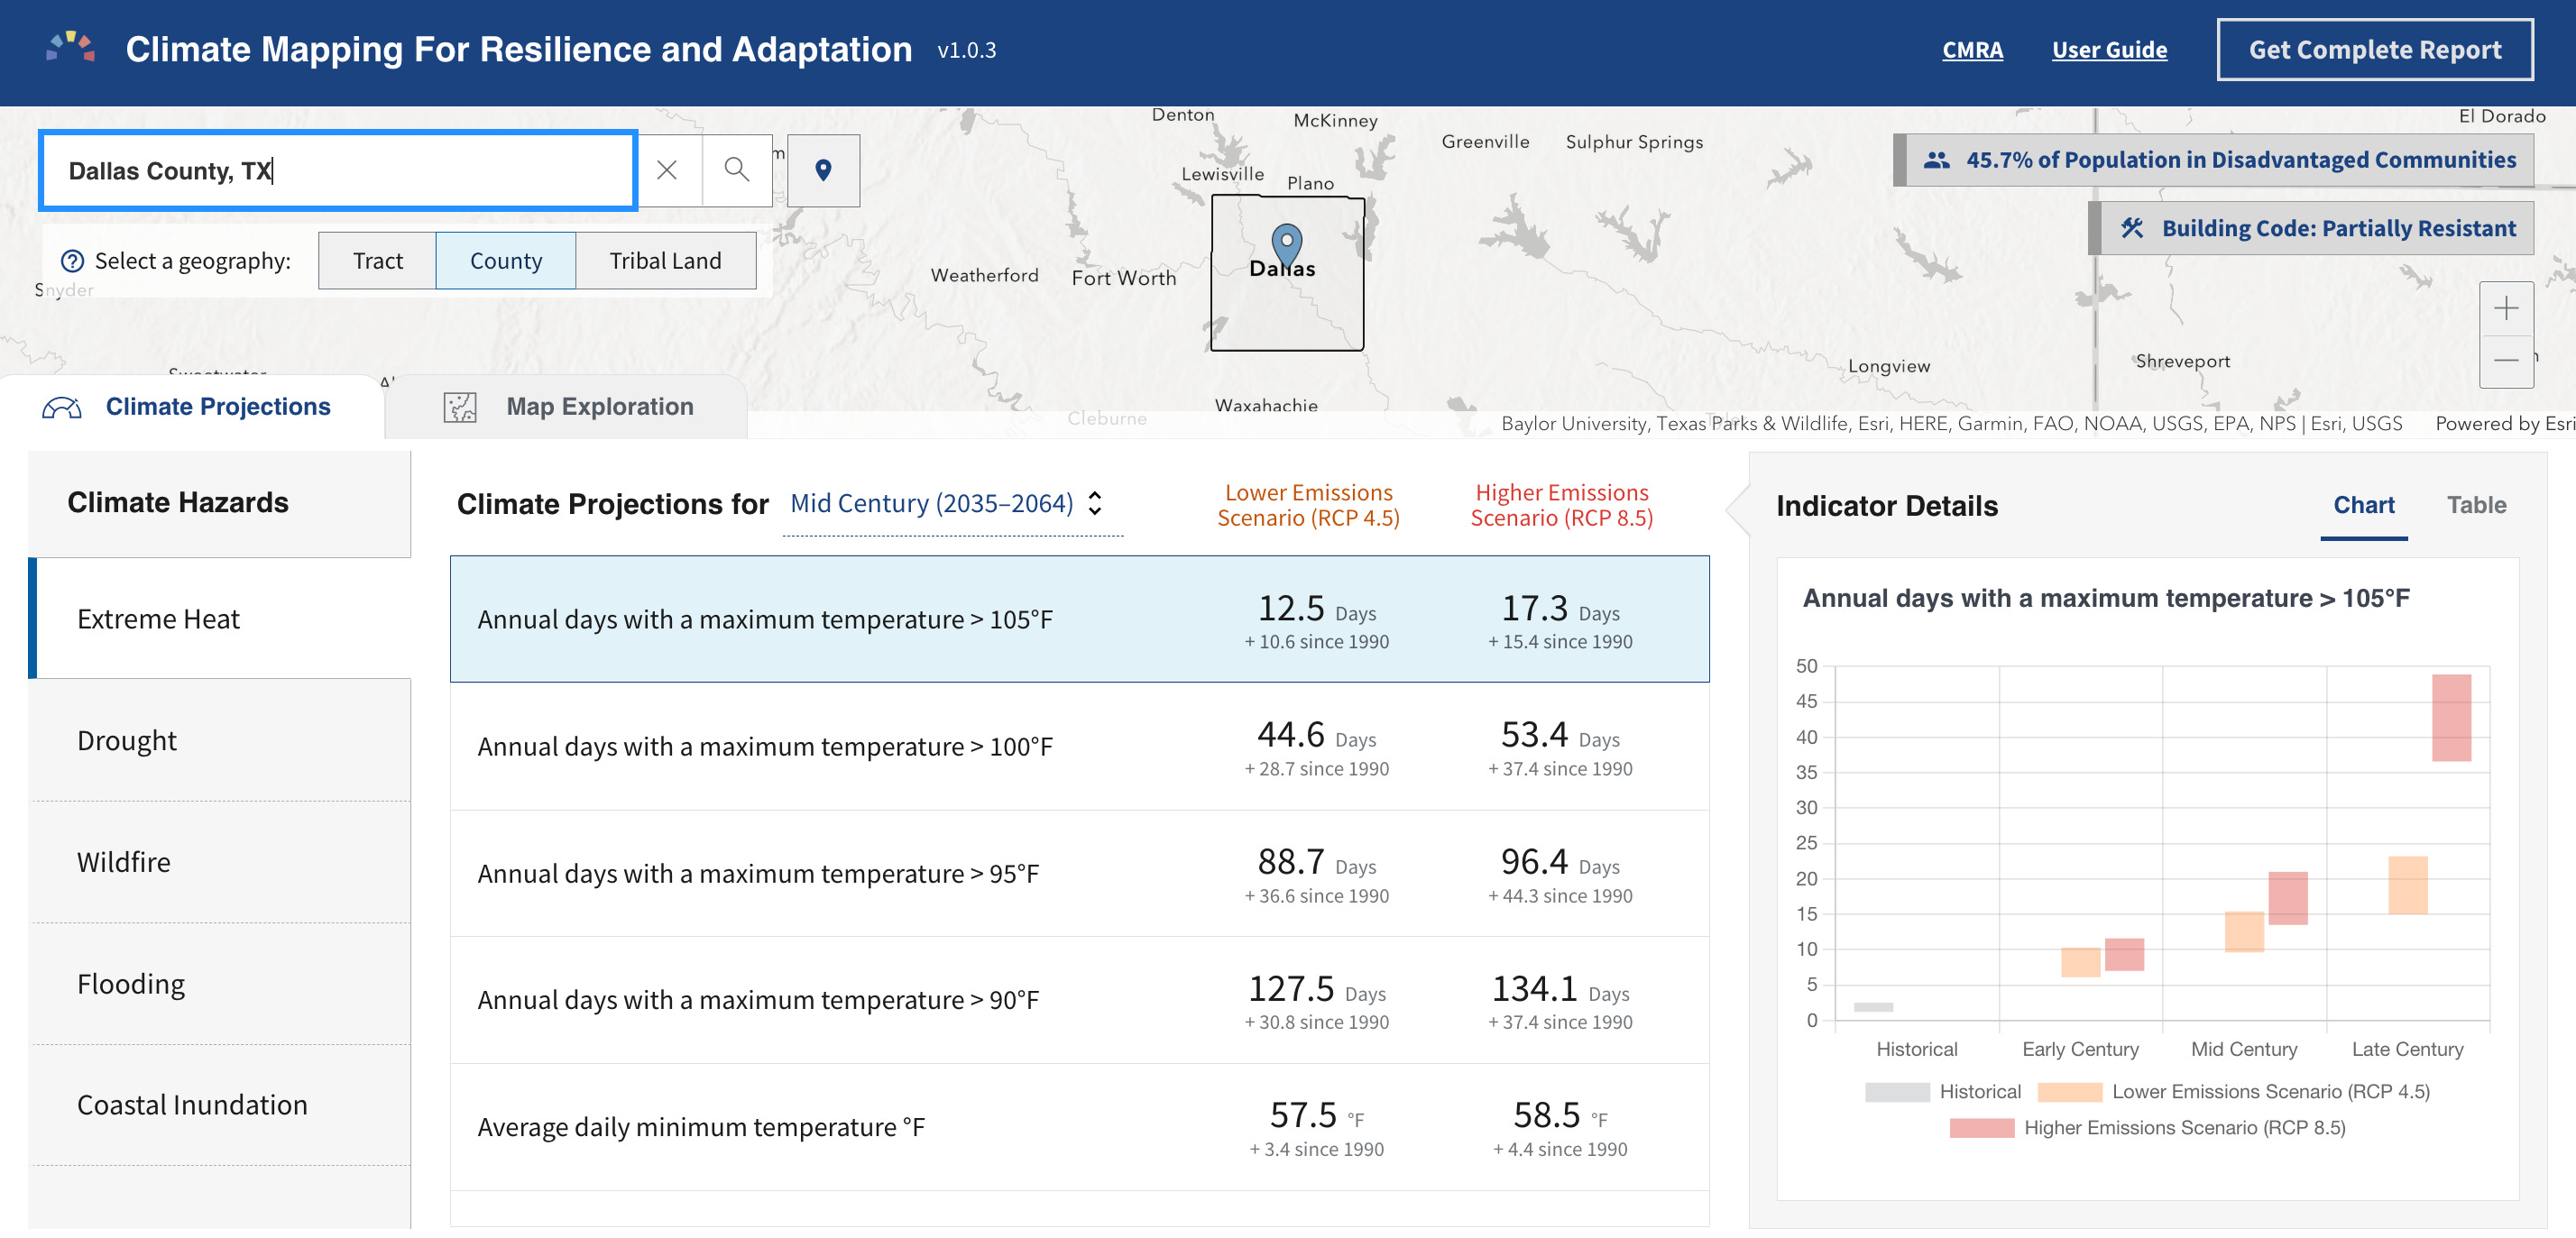The image size is (2576, 1238).
Task: Click the locate-me pin button
Action: [x=823, y=170]
